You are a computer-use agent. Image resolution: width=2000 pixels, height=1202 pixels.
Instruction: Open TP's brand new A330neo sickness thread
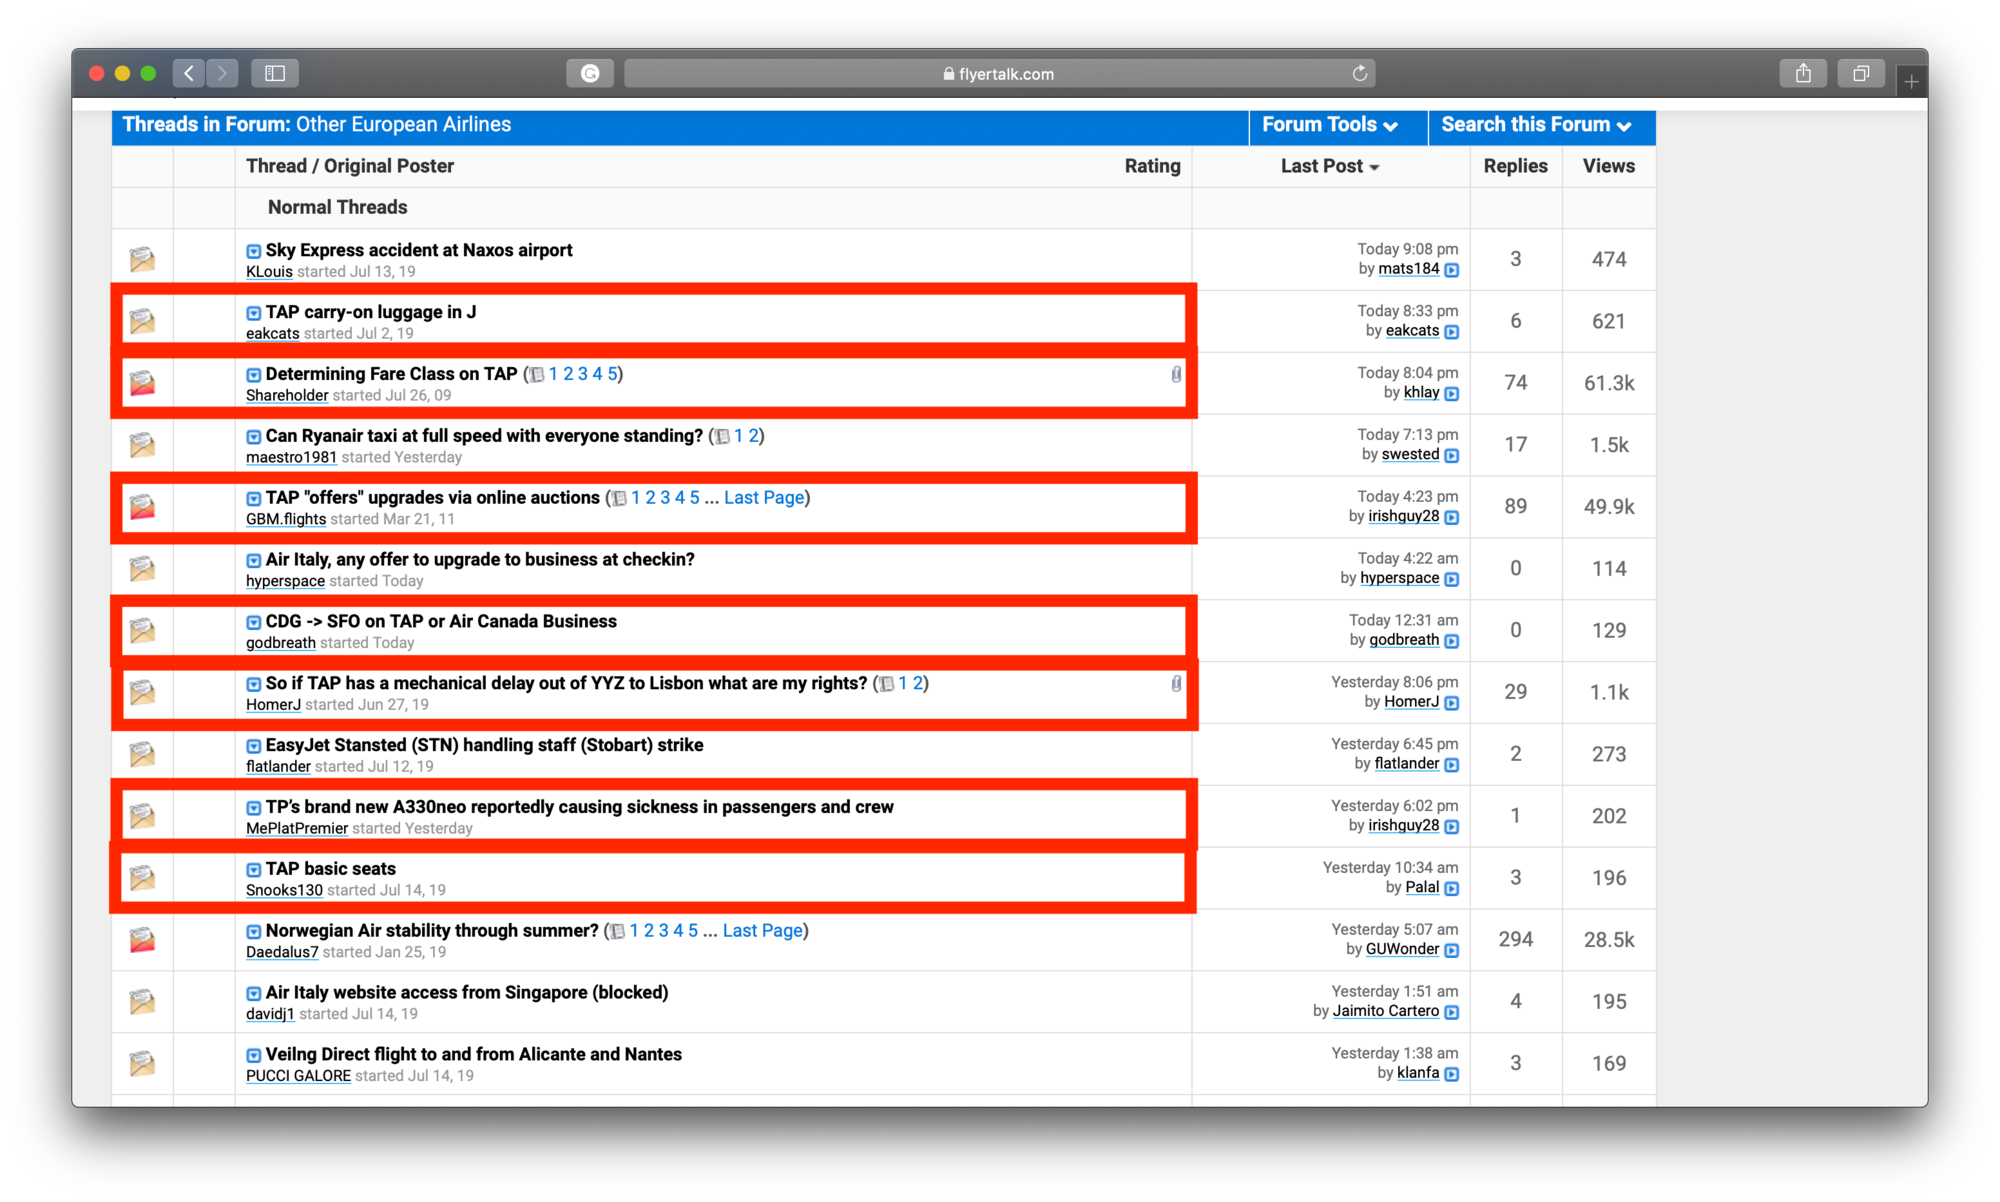coord(580,808)
